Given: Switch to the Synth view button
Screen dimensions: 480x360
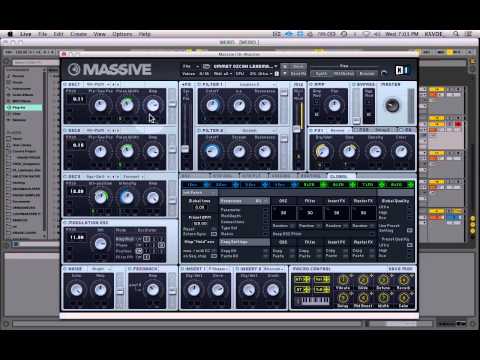Looking at the screenshot, I should 321,74.
